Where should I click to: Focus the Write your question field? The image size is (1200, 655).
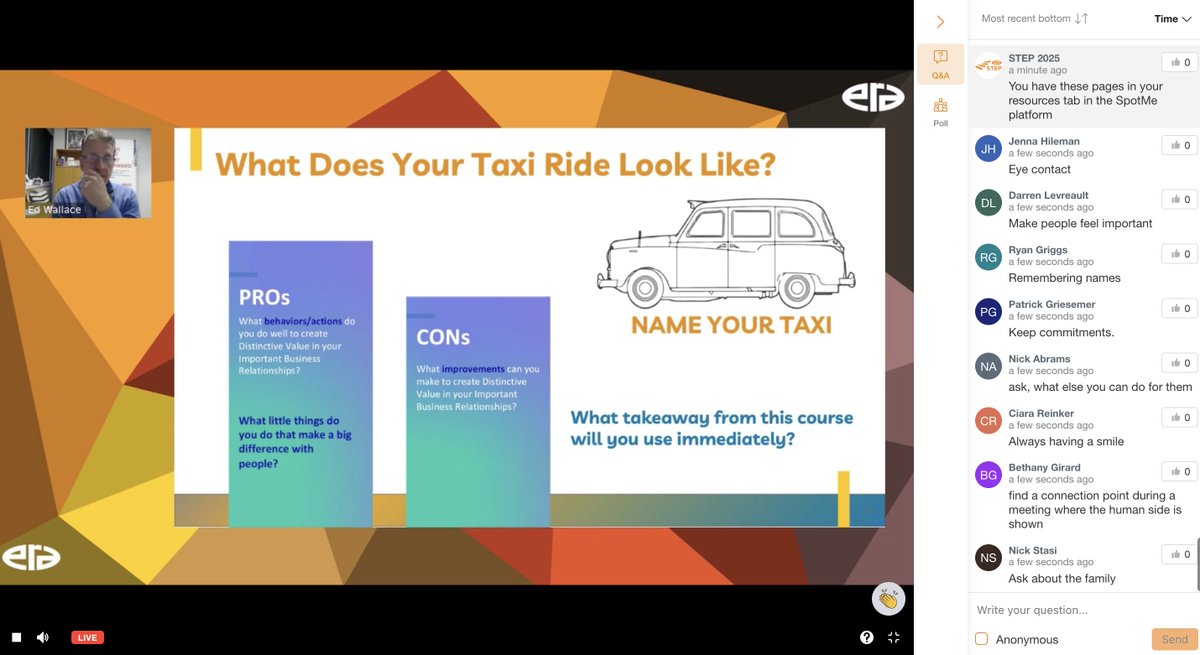pyautogui.click(x=1083, y=610)
